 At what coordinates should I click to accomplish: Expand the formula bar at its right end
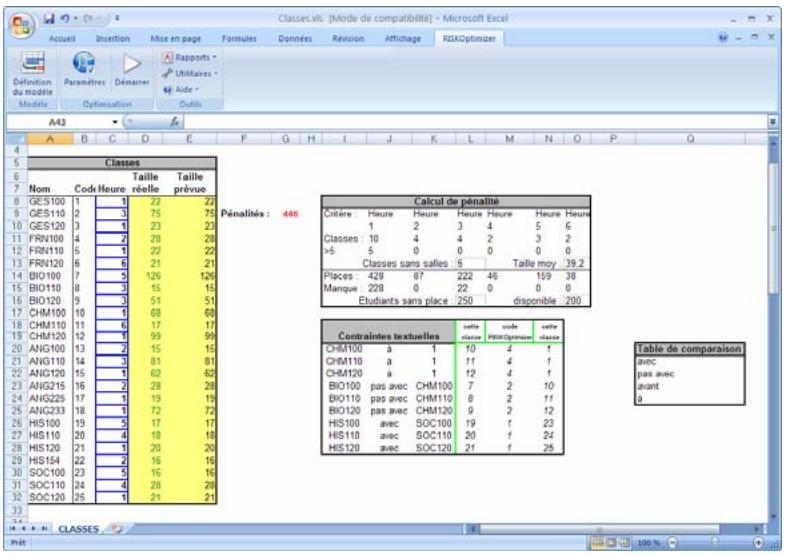point(772,122)
